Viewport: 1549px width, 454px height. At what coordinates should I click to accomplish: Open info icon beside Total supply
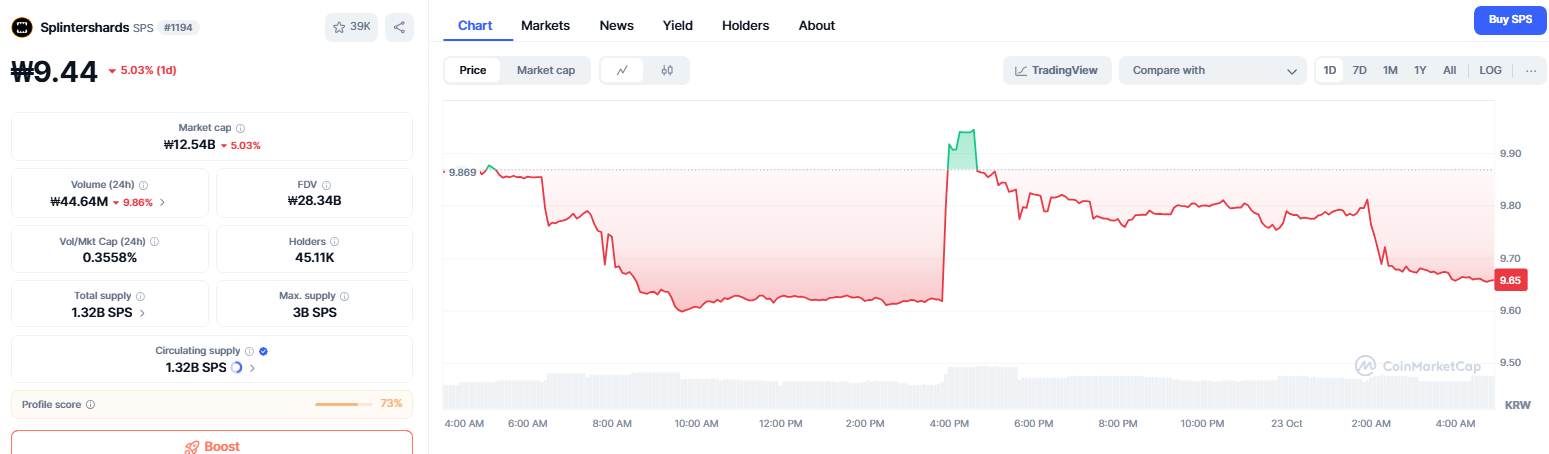pos(140,296)
